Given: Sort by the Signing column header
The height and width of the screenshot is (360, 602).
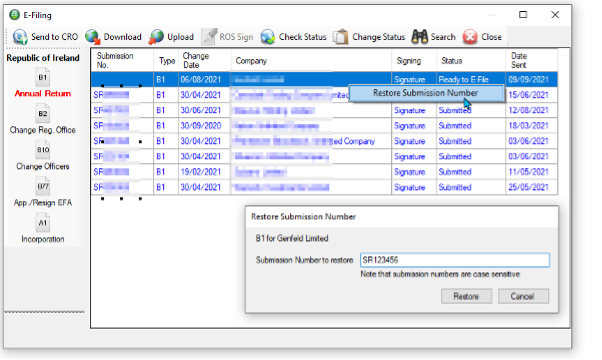Looking at the screenshot, I should 414,60.
